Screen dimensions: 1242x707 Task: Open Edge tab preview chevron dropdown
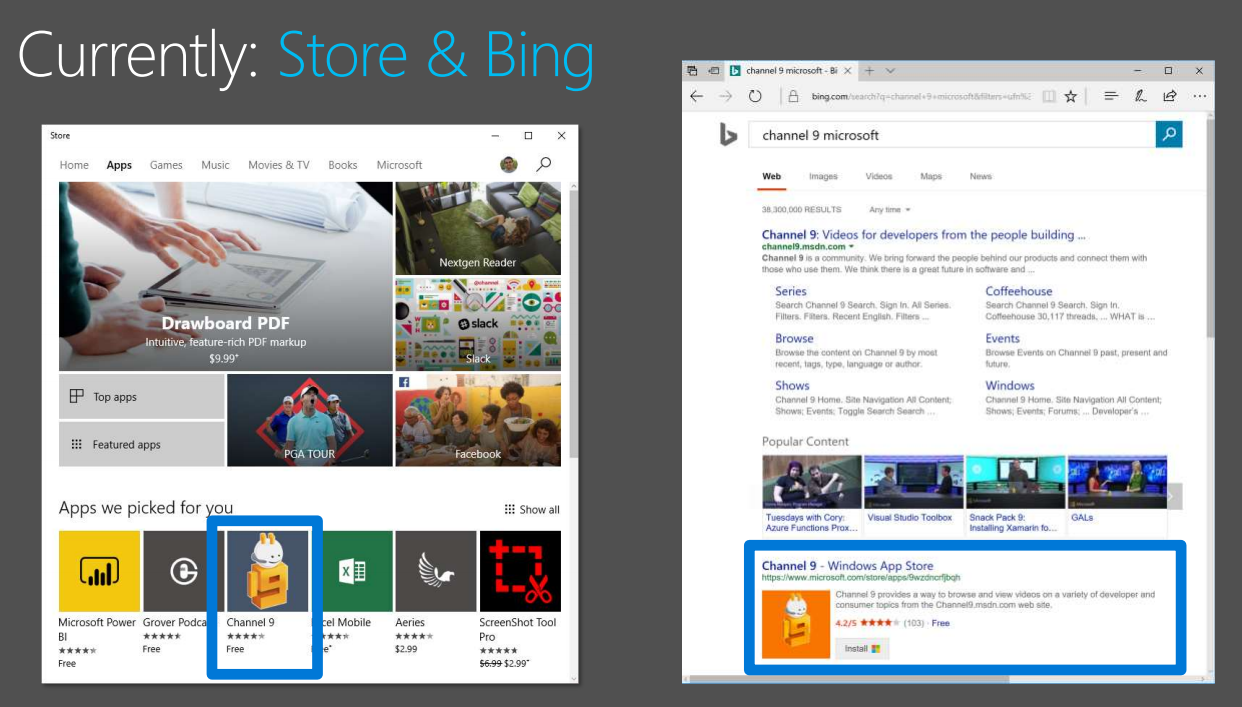pyautogui.click(x=890, y=70)
